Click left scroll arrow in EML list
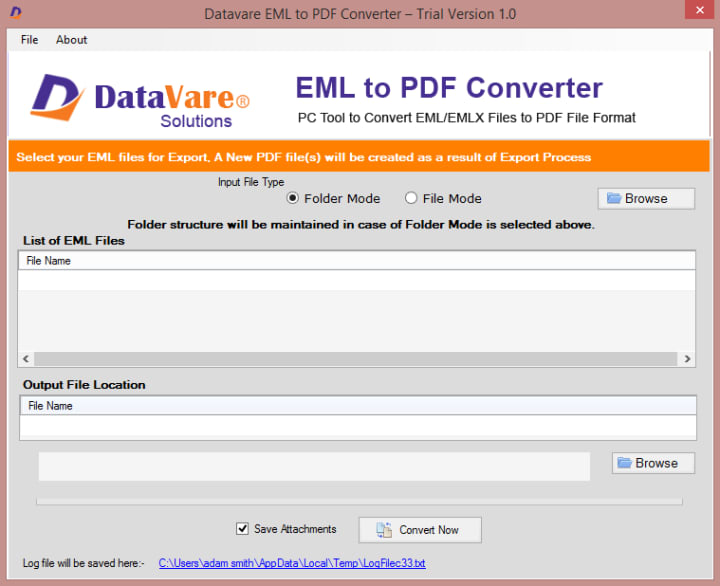The width and height of the screenshot is (720, 586). click(26, 359)
